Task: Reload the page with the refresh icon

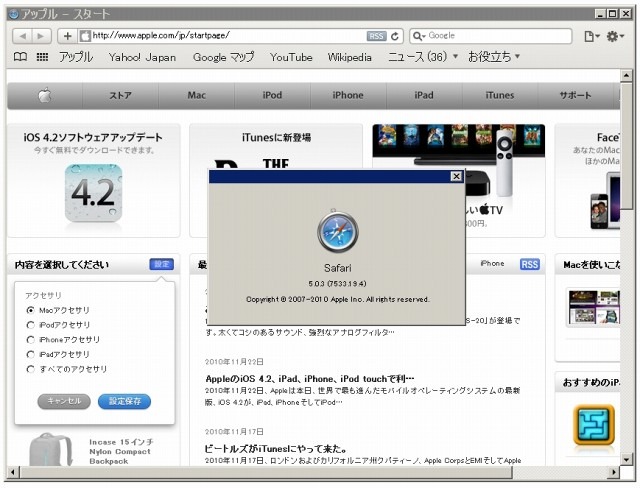Action: [x=395, y=36]
